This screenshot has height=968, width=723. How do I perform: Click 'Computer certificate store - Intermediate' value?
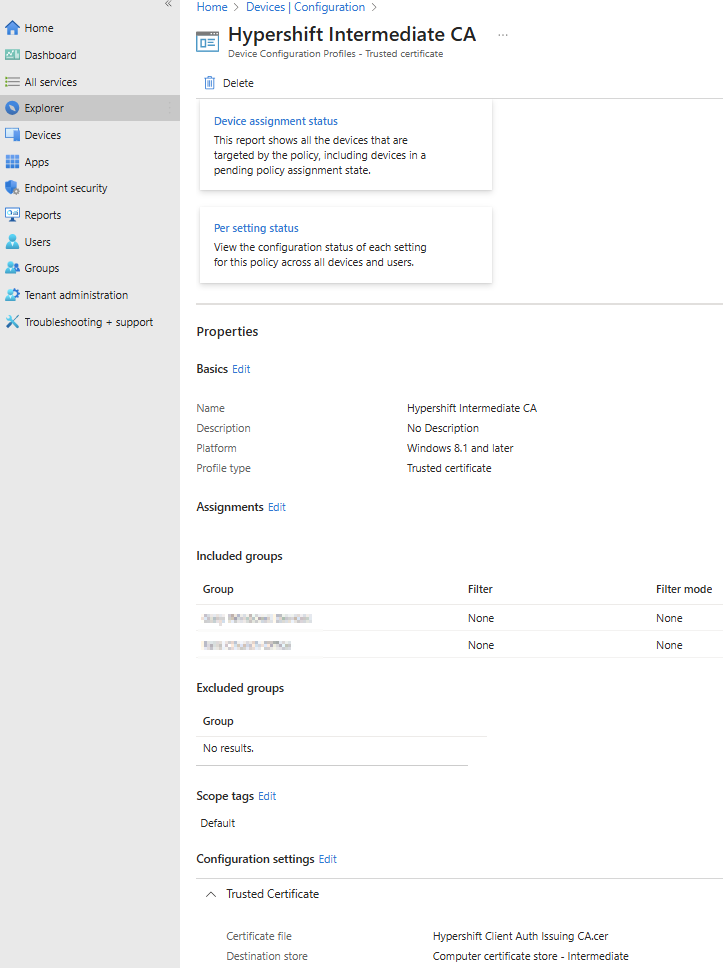point(530,956)
